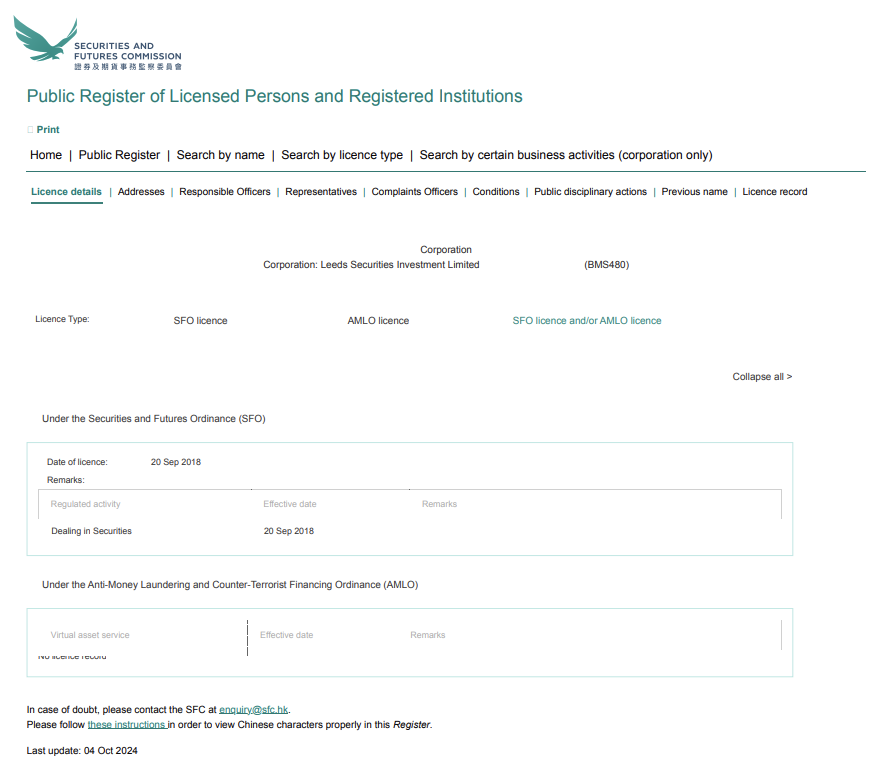The height and width of the screenshot is (784, 880).
Task: Click the Effective date header in SFO table
Action: tap(290, 505)
